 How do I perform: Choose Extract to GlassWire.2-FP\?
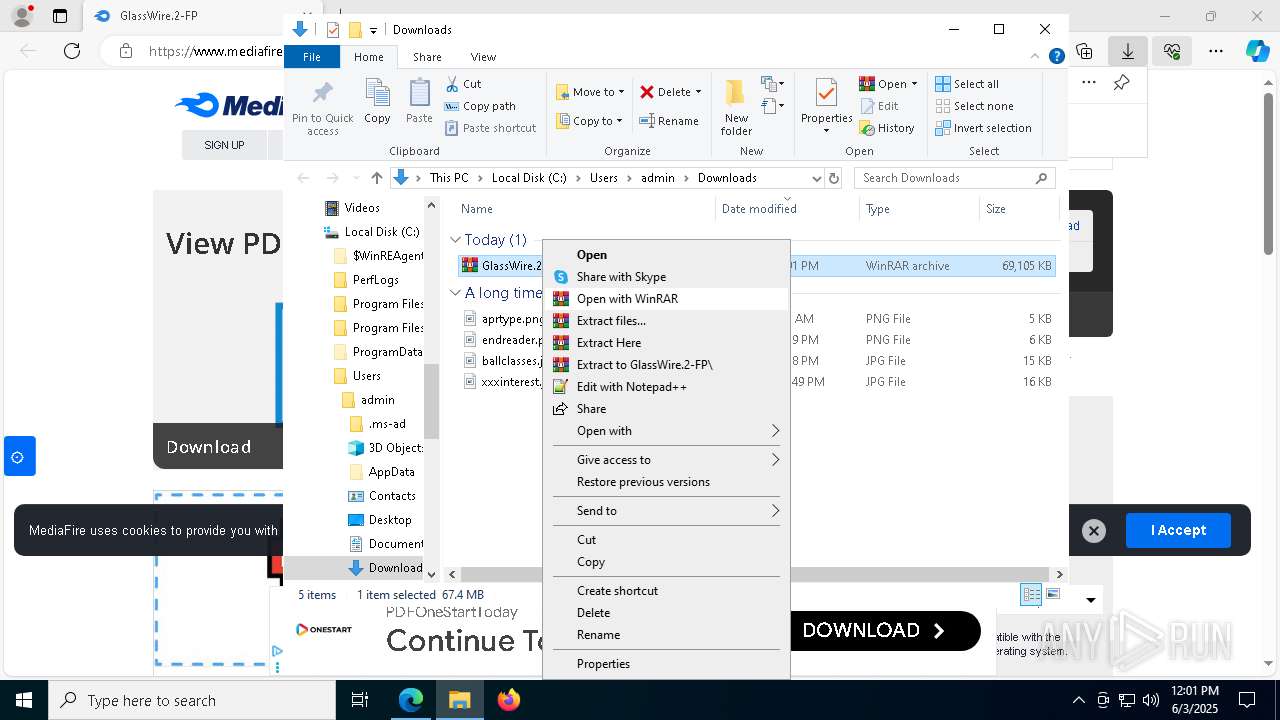(x=666, y=365)
